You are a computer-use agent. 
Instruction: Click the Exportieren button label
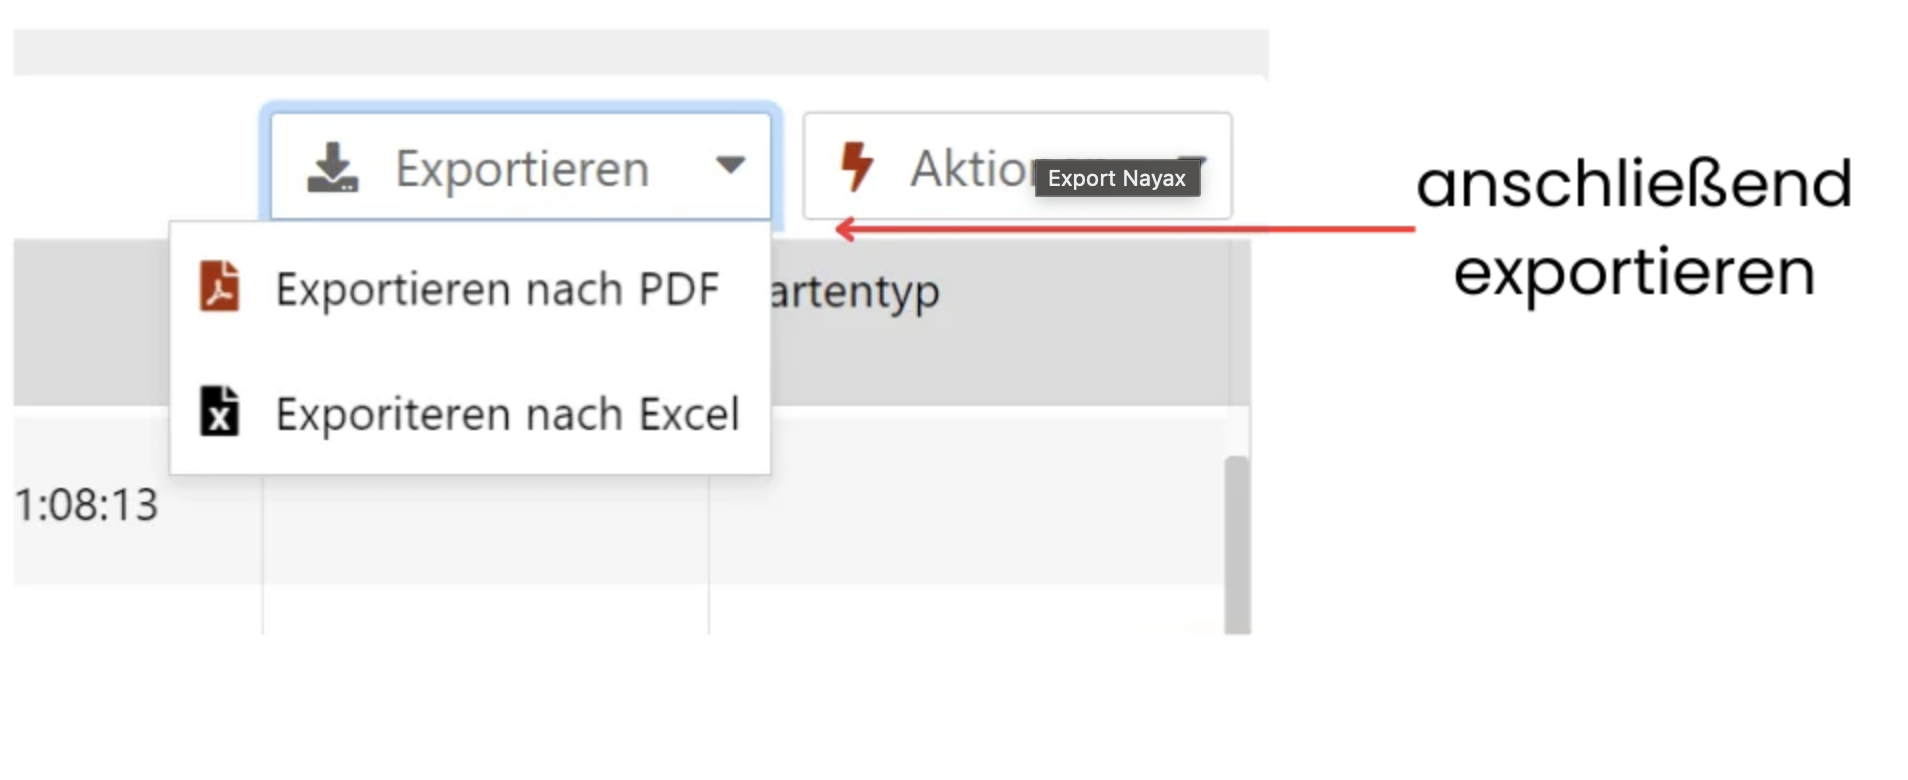[521, 168]
